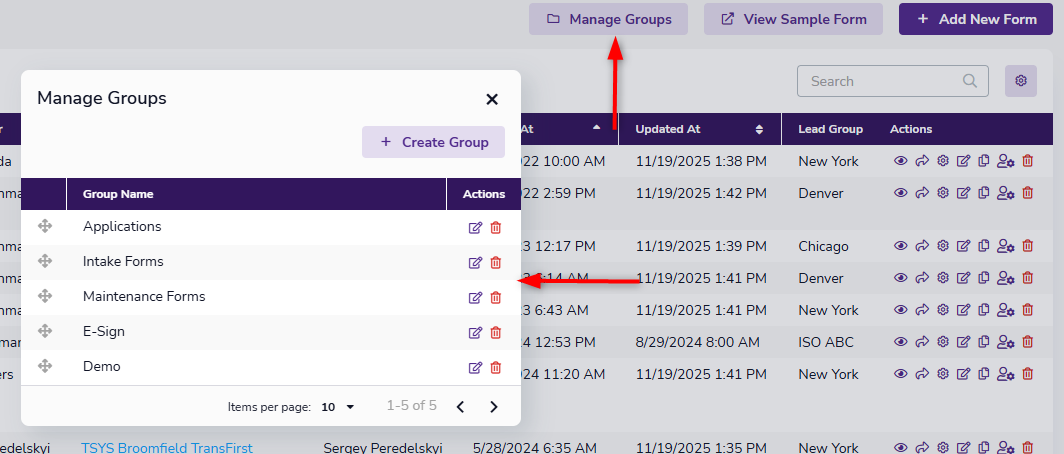The width and height of the screenshot is (1064, 454).
Task: Delete the Demo group
Action: [496, 368]
